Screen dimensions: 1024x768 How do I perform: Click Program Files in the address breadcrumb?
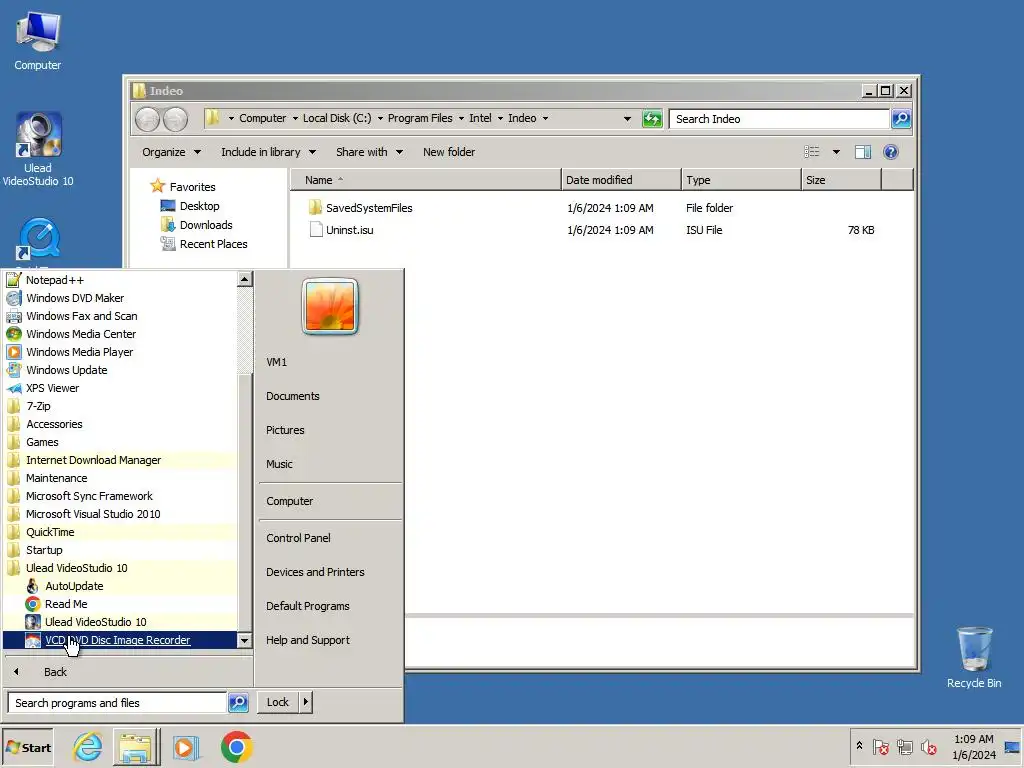point(420,118)
